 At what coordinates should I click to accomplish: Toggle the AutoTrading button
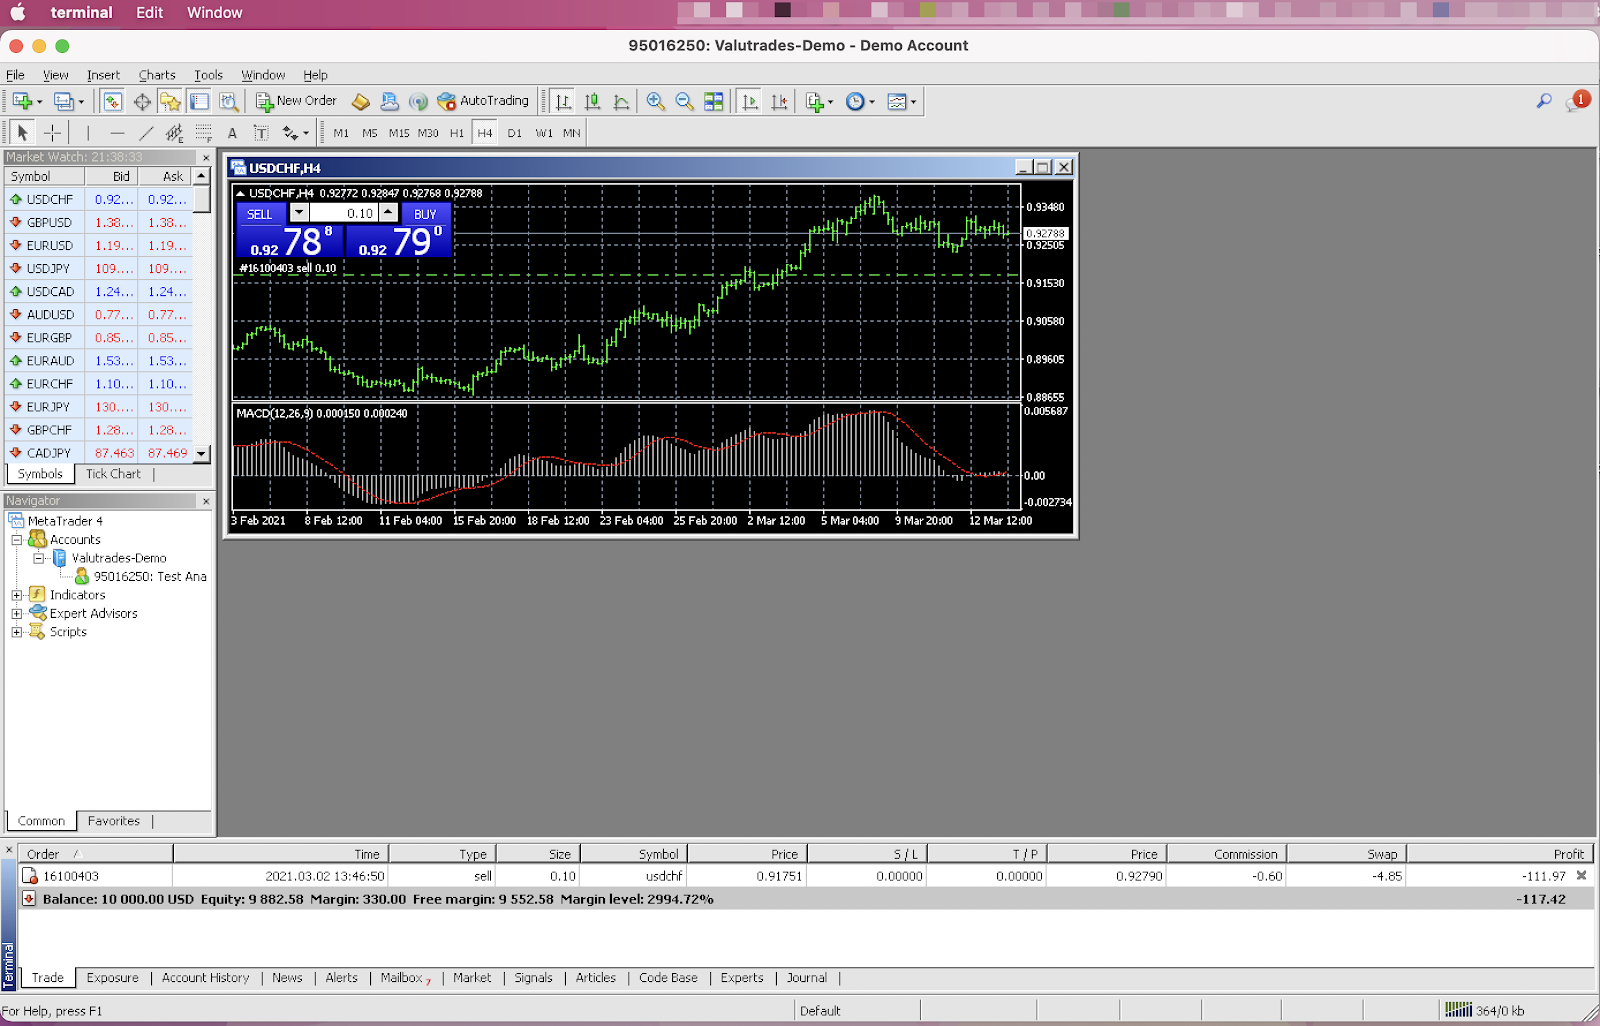coord(483,101)
